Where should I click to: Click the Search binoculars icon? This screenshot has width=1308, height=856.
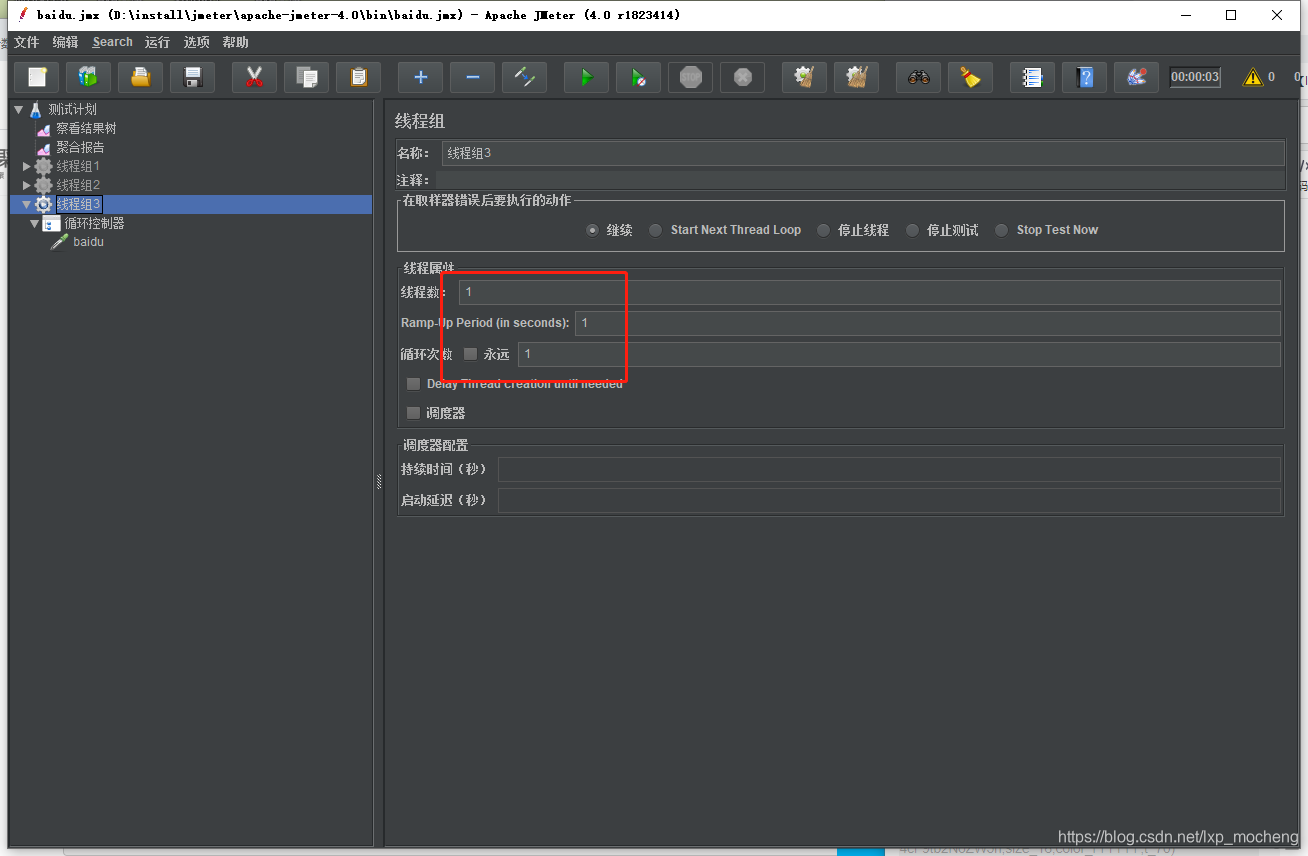919,77
